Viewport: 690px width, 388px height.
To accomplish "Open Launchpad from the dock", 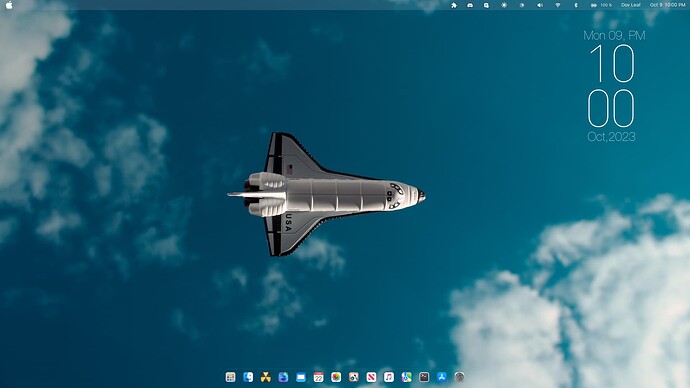I will [231, 377].
